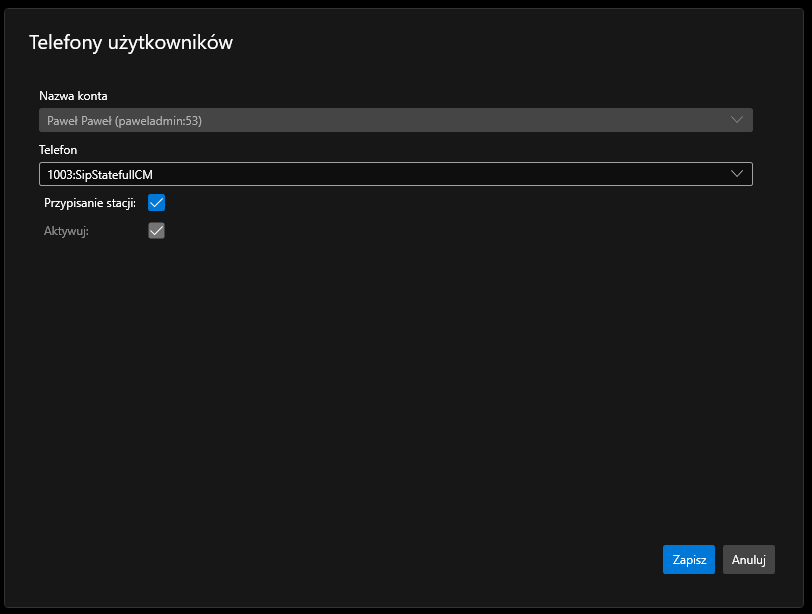Click the Telefony użytkowników dialog title
The image size is (812, 614).
pos(131,42)
